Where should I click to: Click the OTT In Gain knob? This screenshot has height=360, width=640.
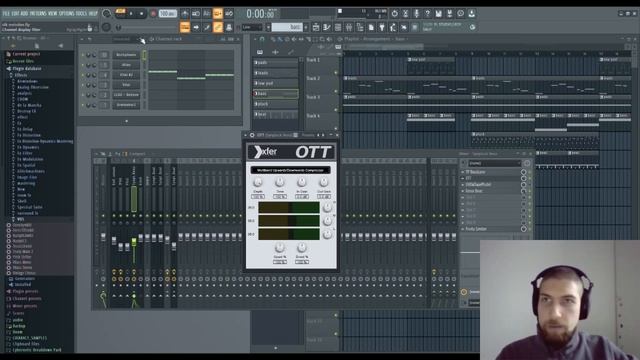(x=302, y=182)
